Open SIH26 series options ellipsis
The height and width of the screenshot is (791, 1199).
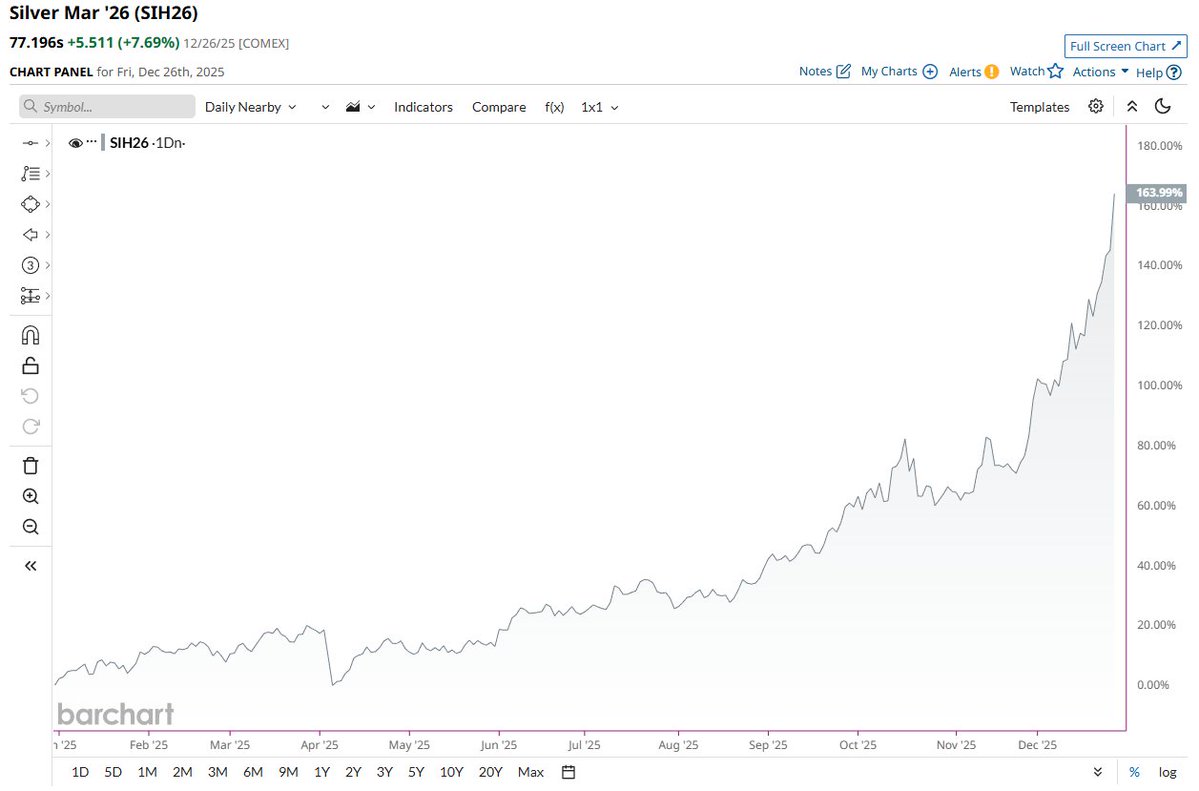click(x=92, y=142)
